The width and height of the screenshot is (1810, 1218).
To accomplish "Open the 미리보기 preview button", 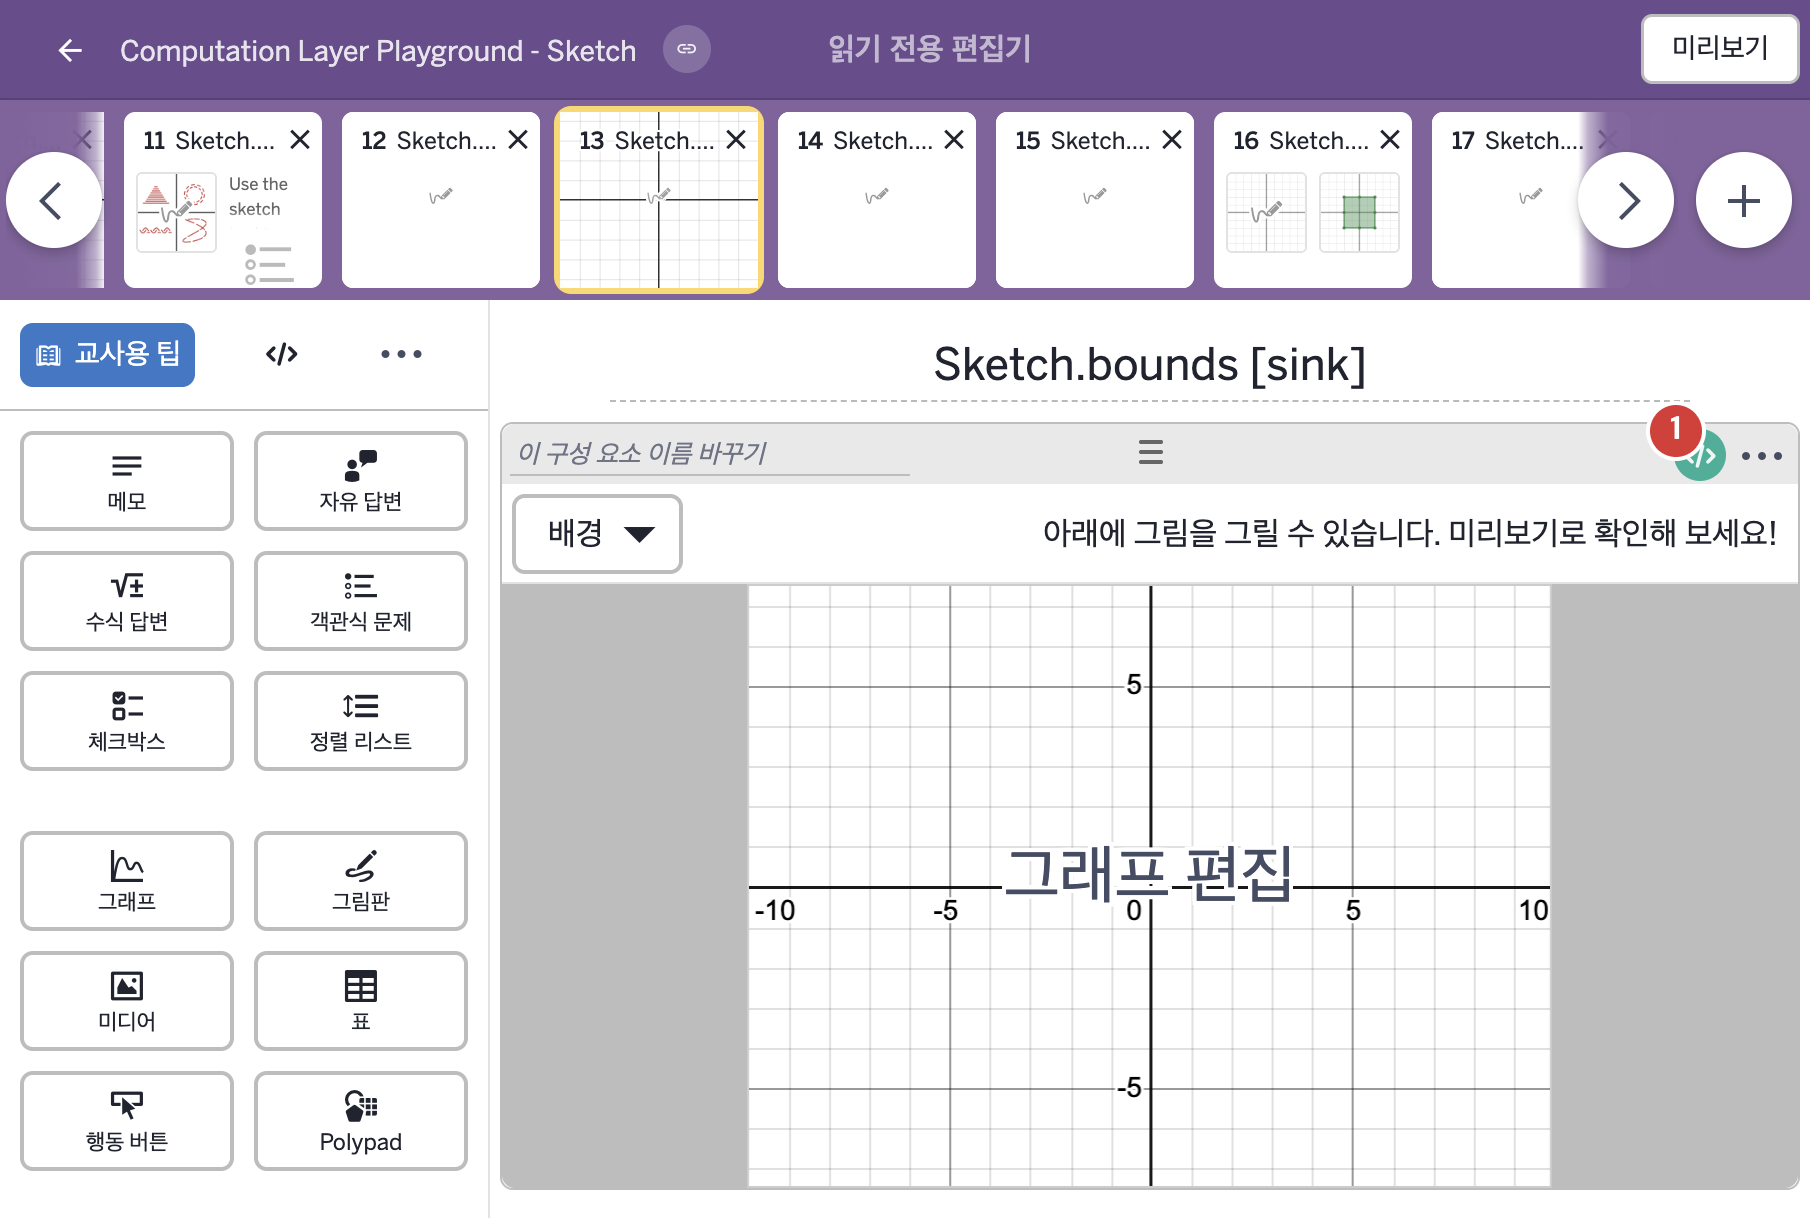I will point(1720,48).
